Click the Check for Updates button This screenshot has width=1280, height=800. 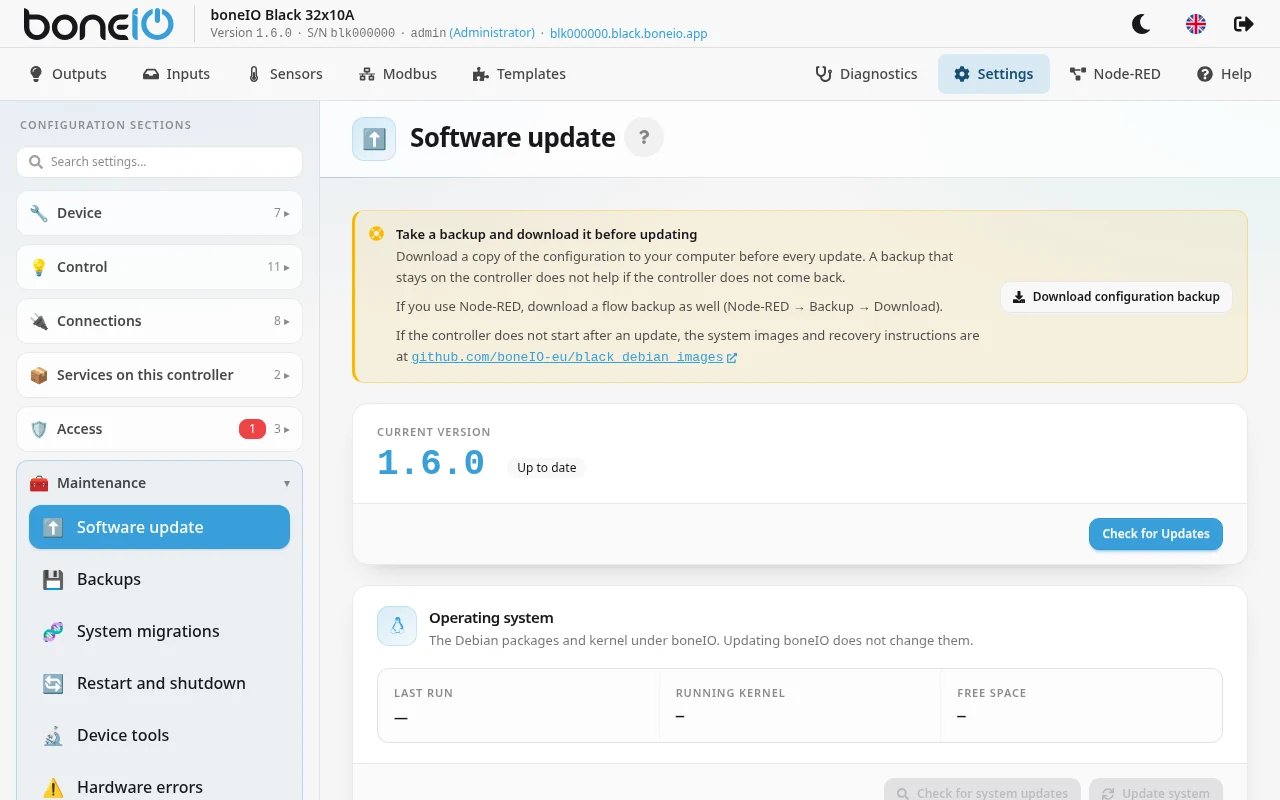(x=1156, y=534)
